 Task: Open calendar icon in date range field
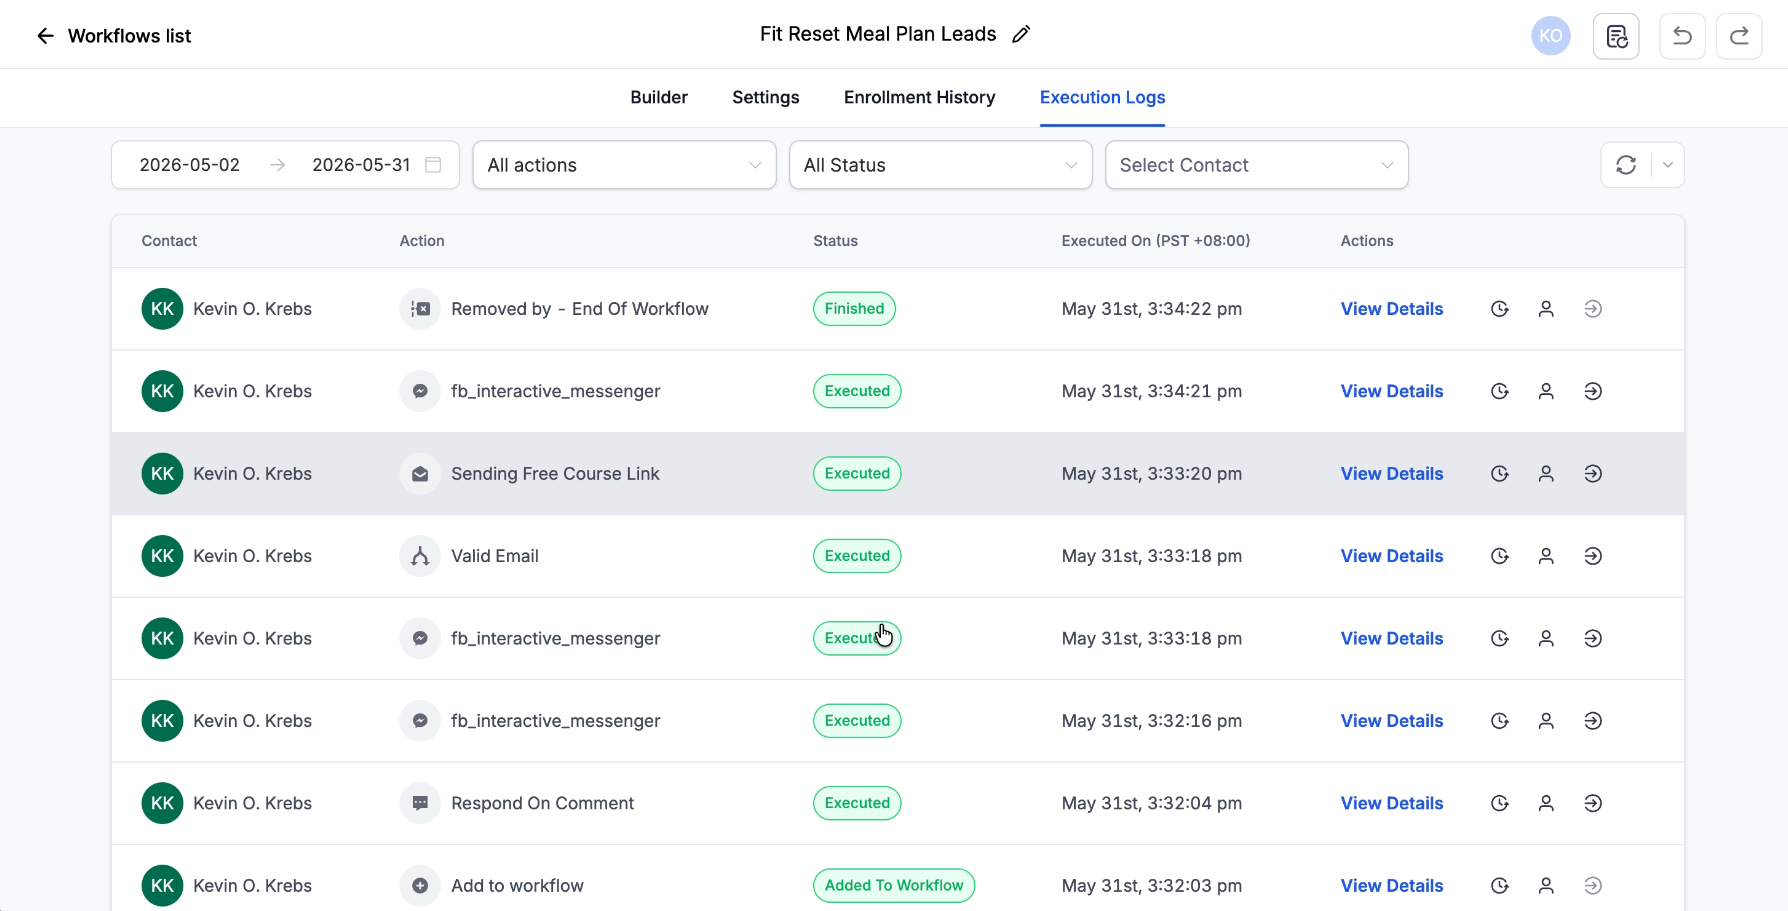tap(433, 165)
